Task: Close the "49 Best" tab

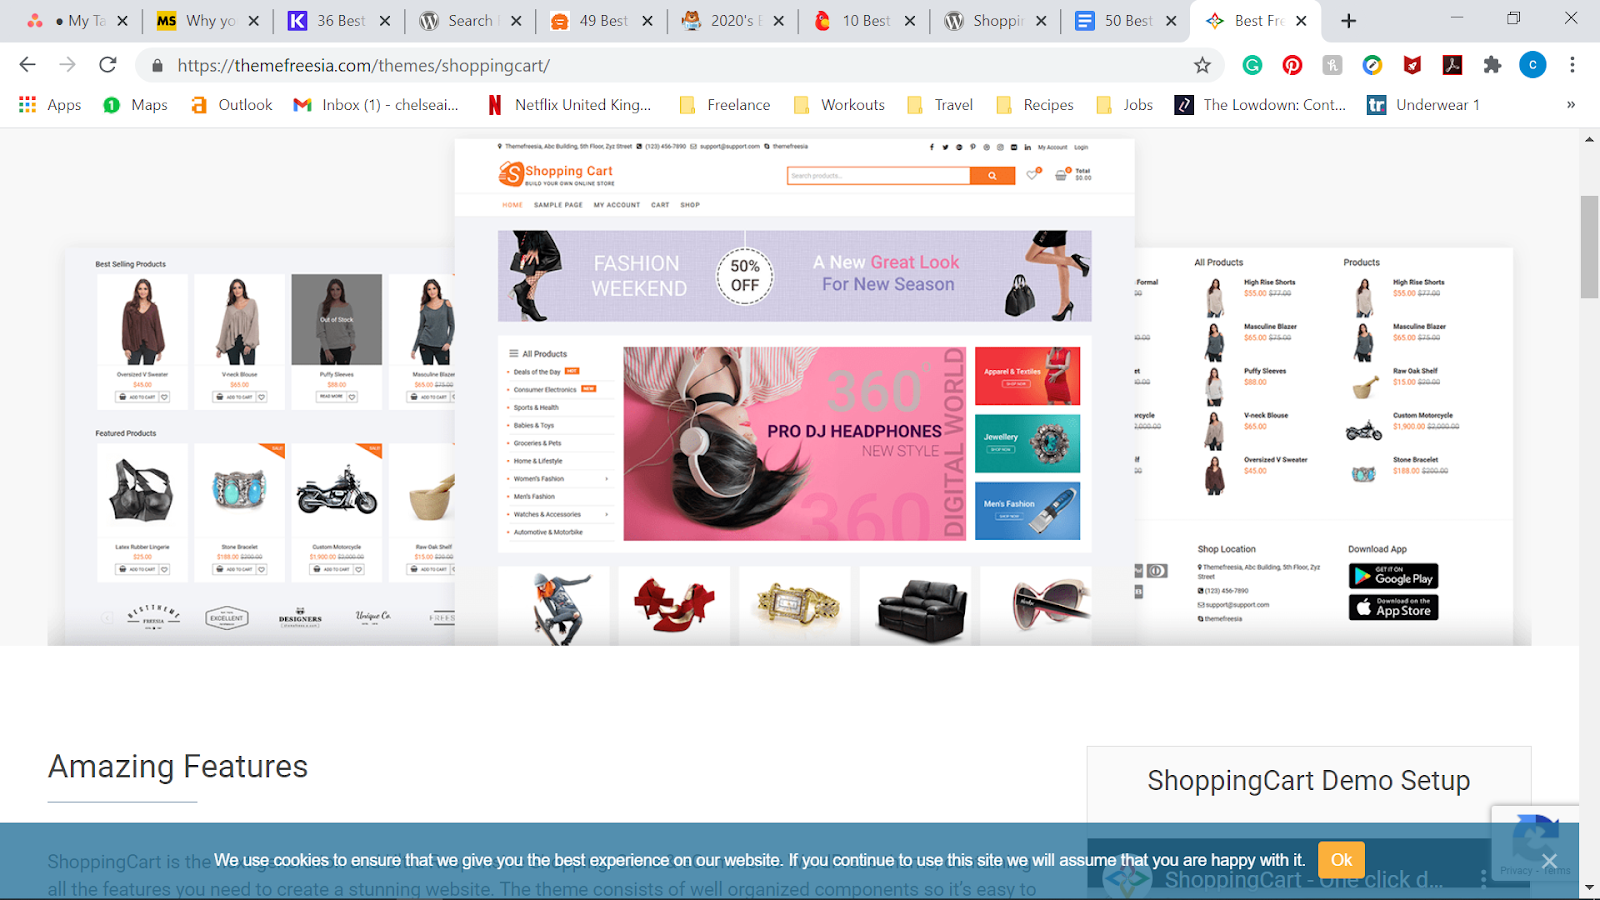Action: coord(647,21)
